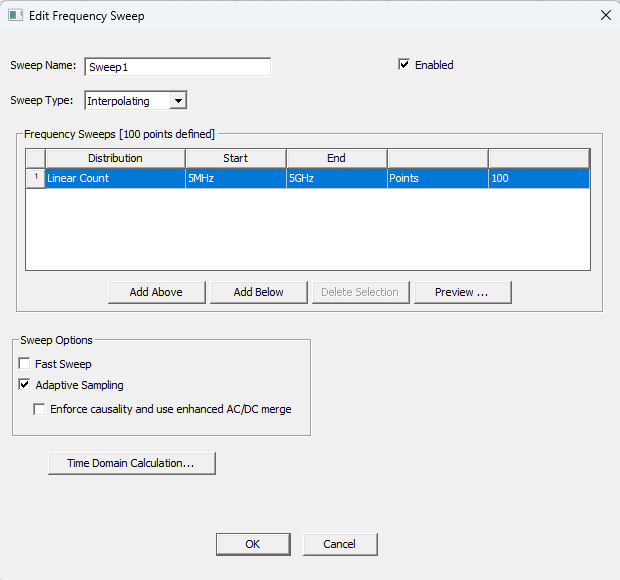Uncheck Adaptive Sampling
This screenshot has width=620, height=580.
[x=25, y=385]
